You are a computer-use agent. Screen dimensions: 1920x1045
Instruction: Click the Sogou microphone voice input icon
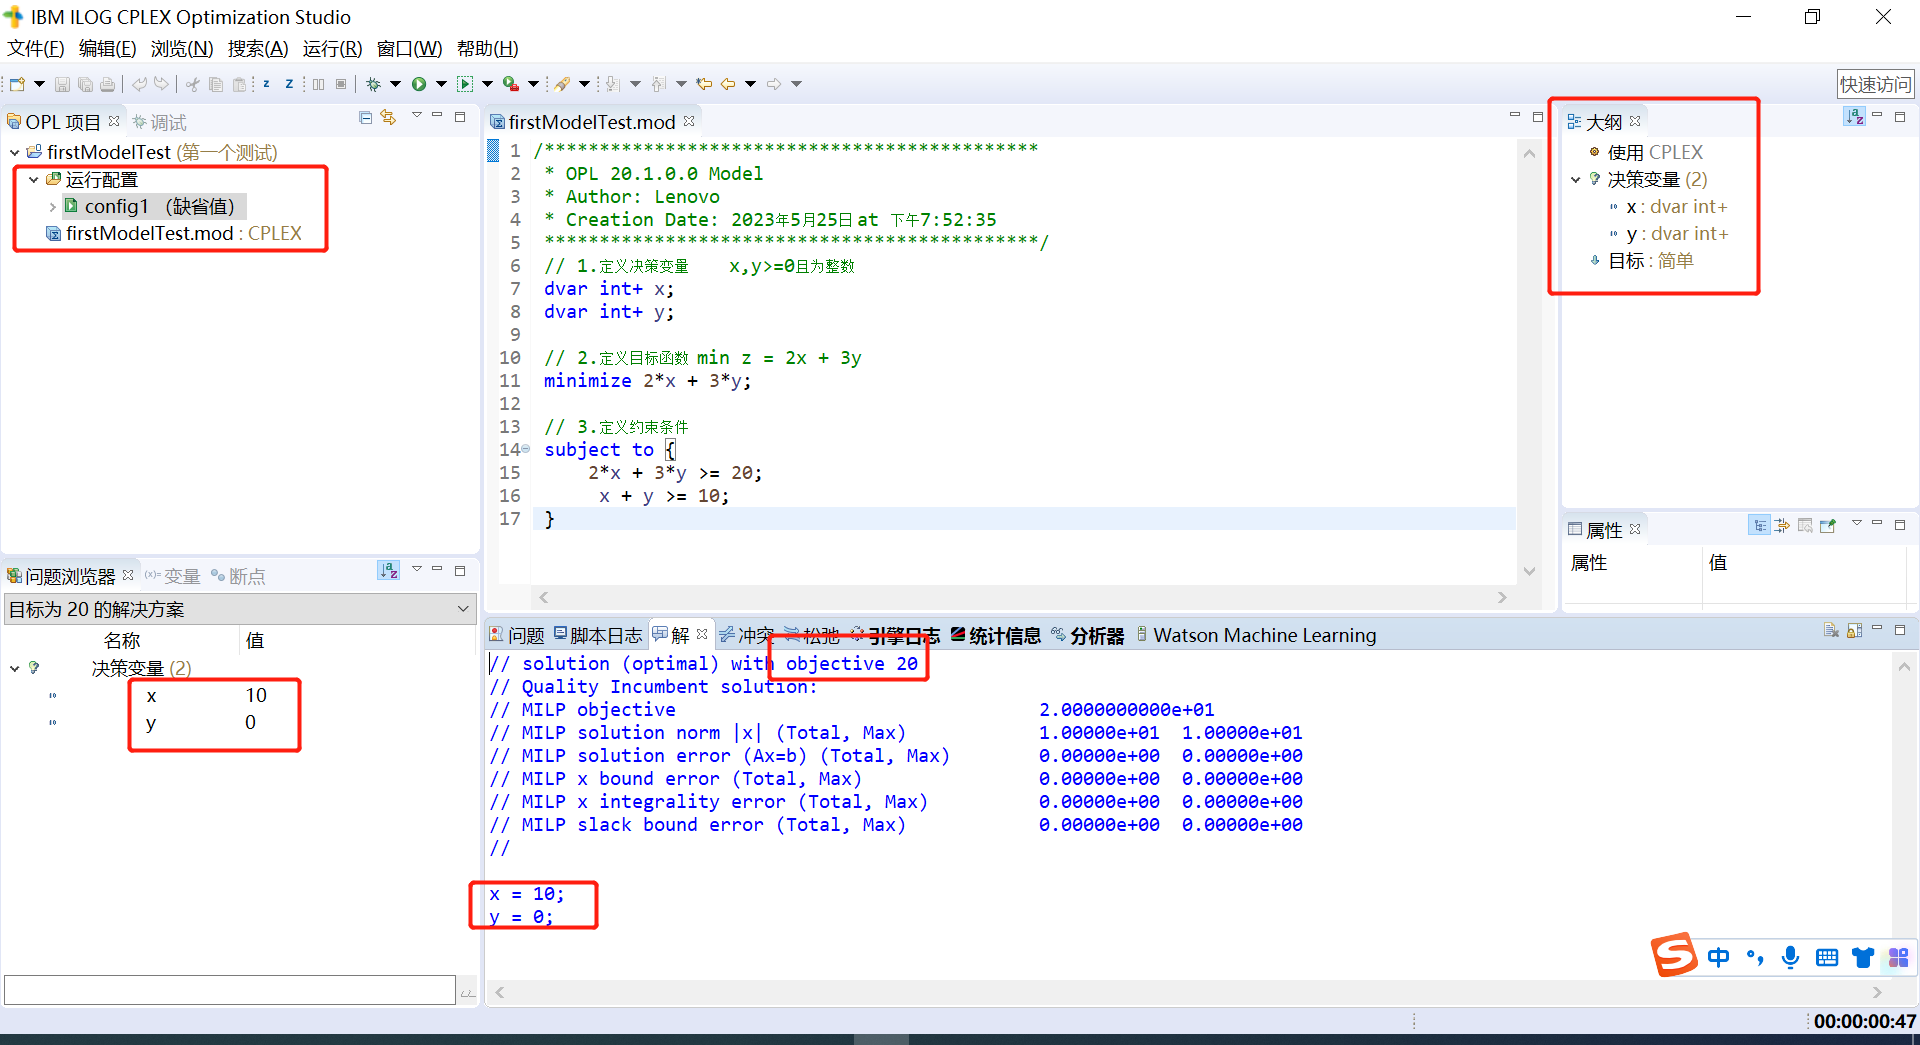(1790, 957)
